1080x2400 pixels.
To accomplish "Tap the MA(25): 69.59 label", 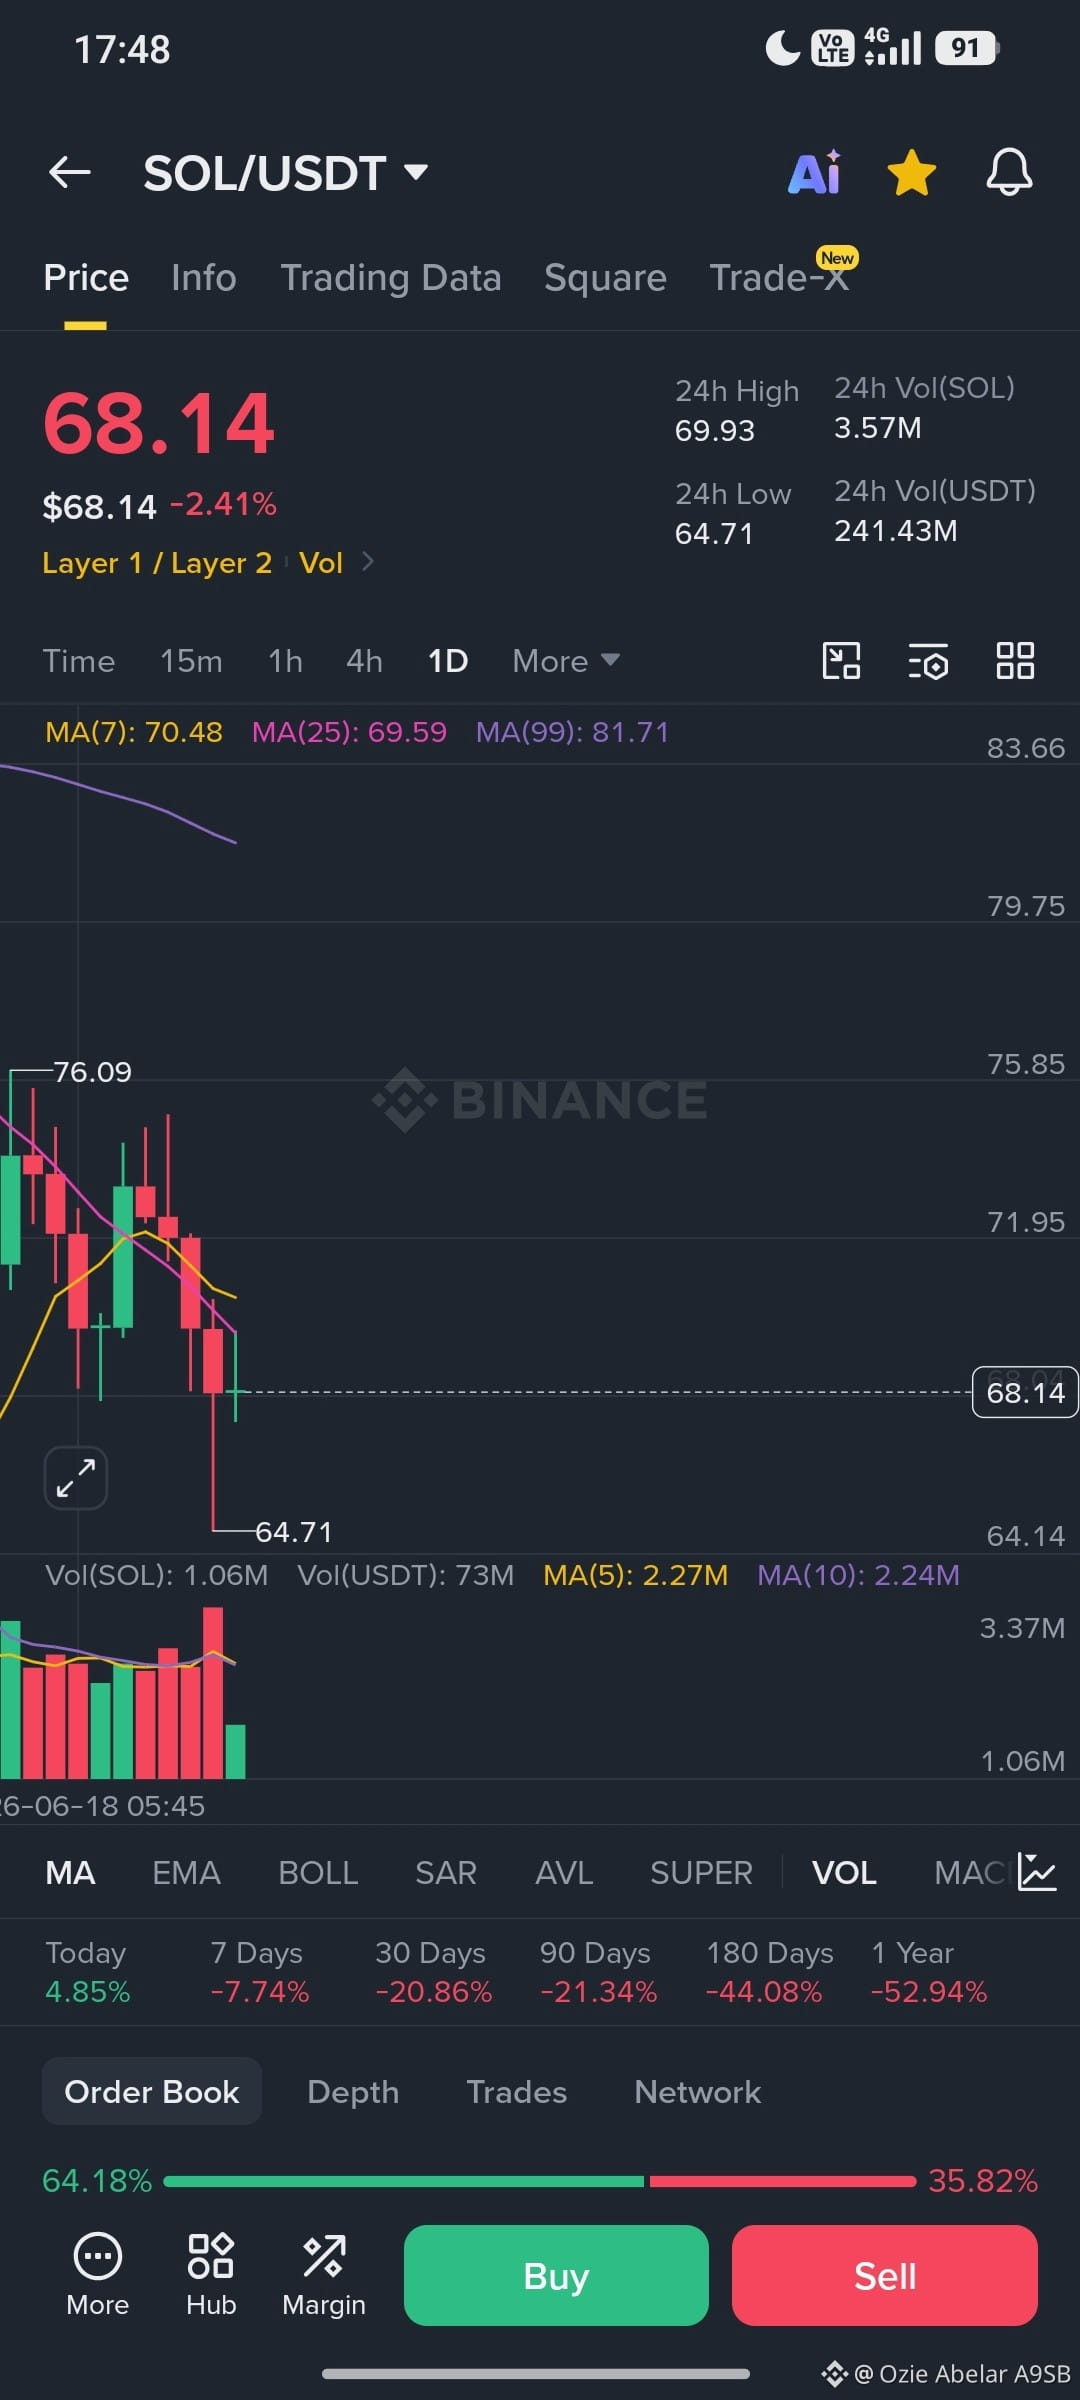I will coord(349,732).
